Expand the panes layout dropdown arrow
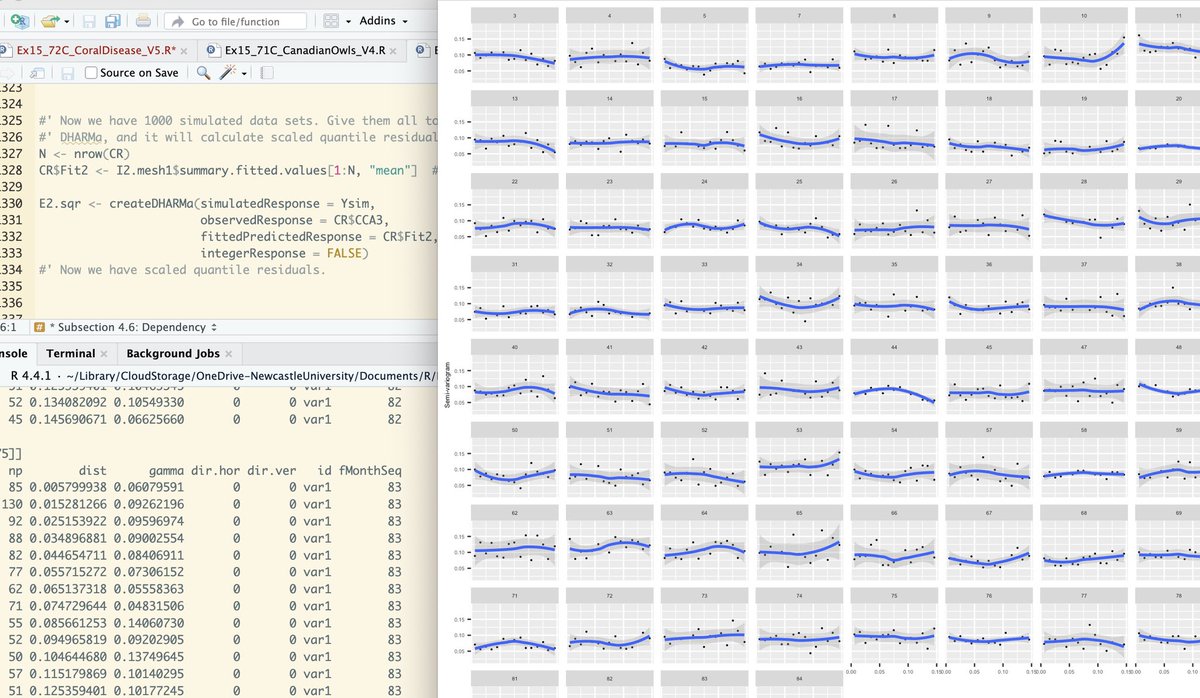 coord(346,21)
